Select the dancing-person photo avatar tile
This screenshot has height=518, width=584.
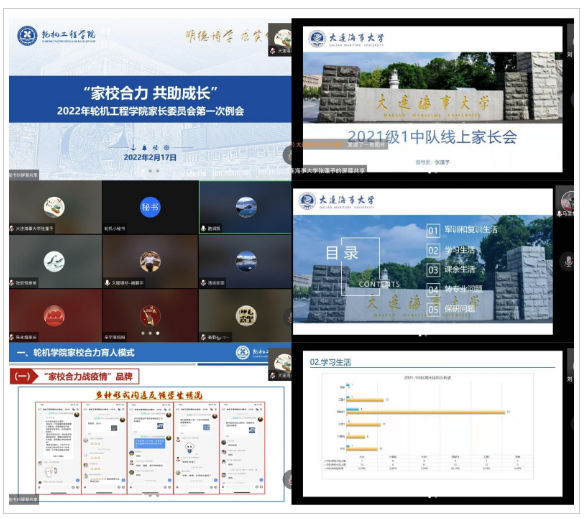click(x=150, y=261)
